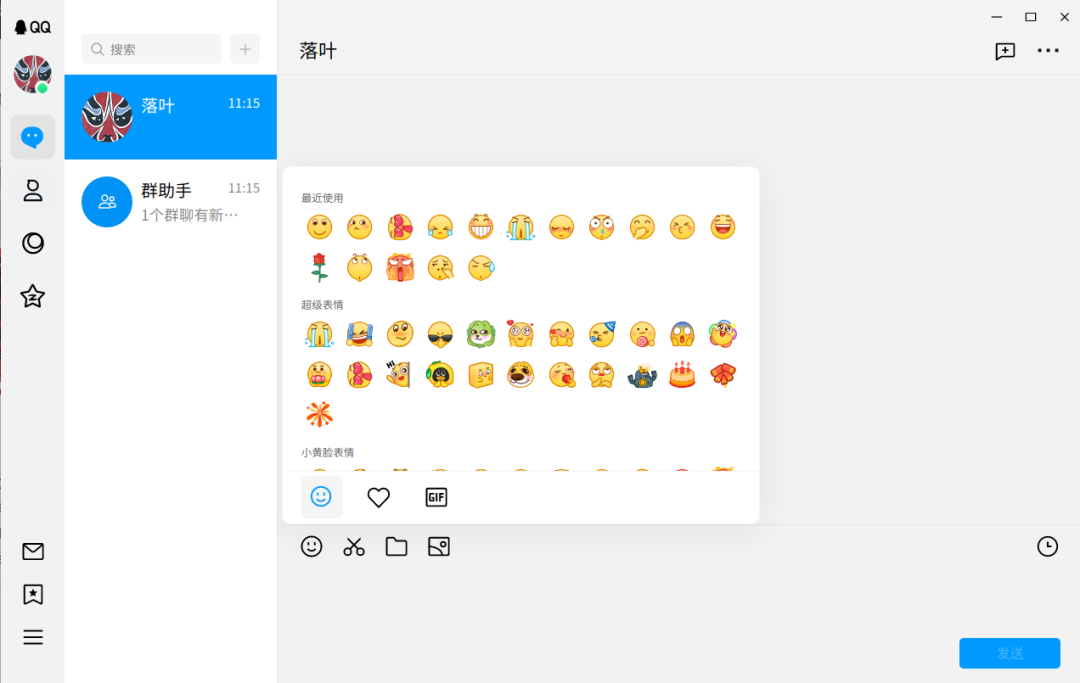Viewport: 1080px width, 683px height.
Task: Click the start group chat icon button
Action: [x=1005, y=51]
